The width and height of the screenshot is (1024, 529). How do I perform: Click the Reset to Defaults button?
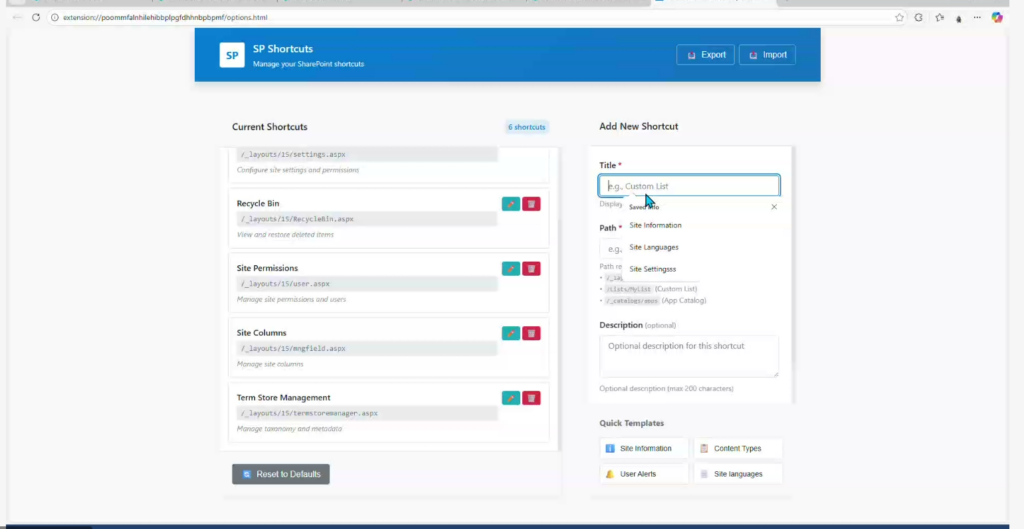(280, 474)
